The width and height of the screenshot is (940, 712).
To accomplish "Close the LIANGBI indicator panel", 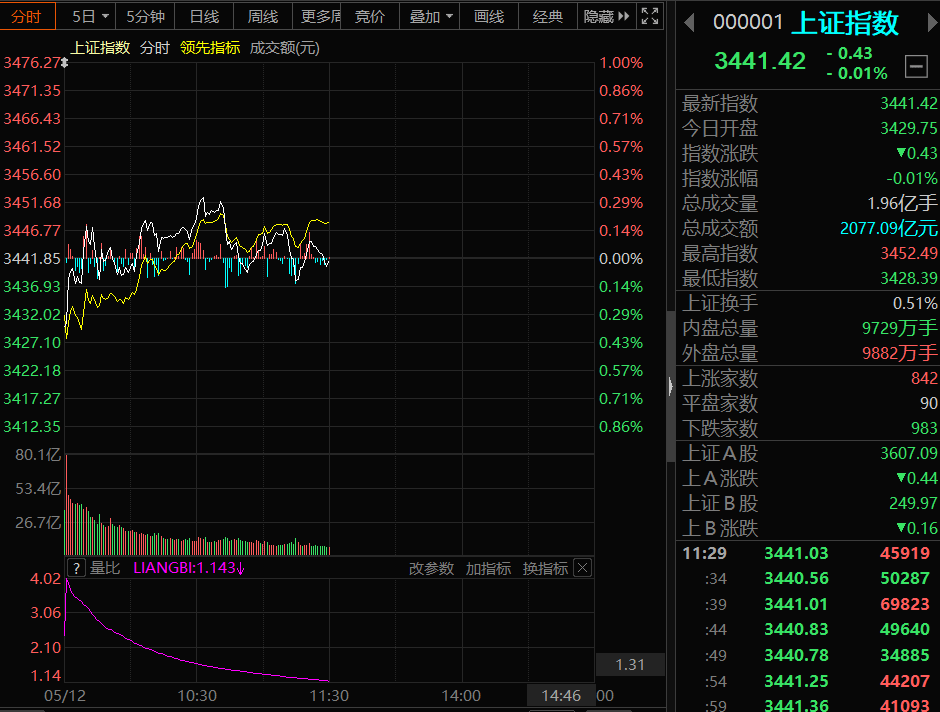I will pos(583,568).
